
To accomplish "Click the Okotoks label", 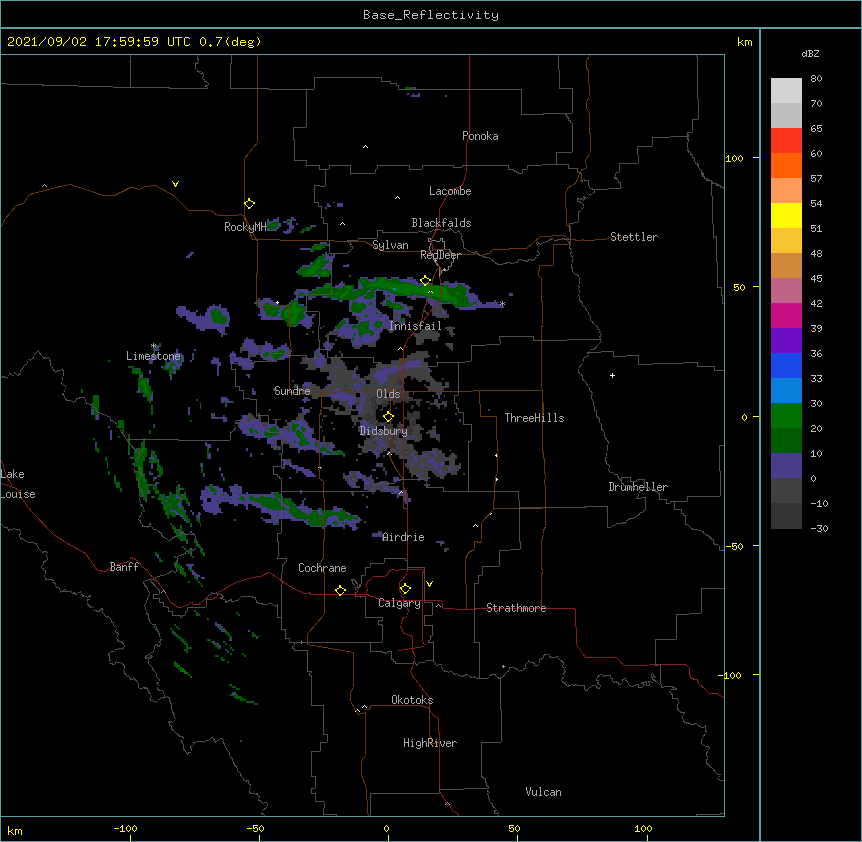I will pos(412,700).
